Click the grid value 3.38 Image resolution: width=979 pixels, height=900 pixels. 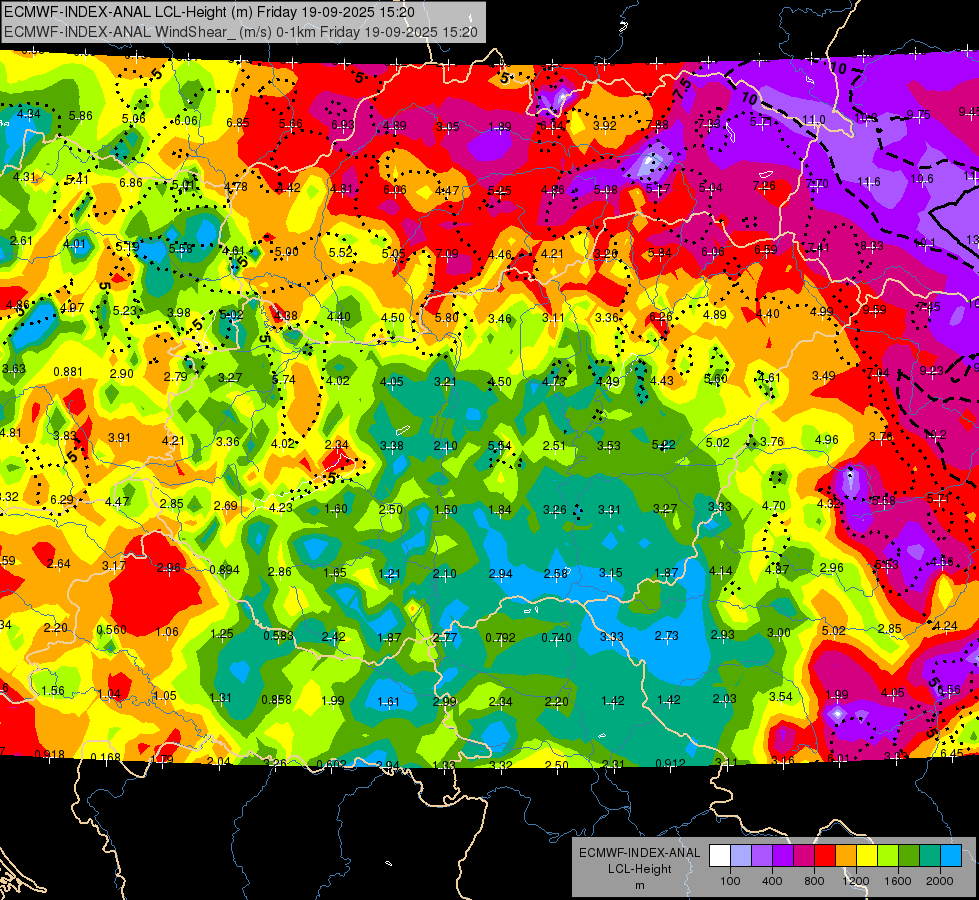(391, 446)
